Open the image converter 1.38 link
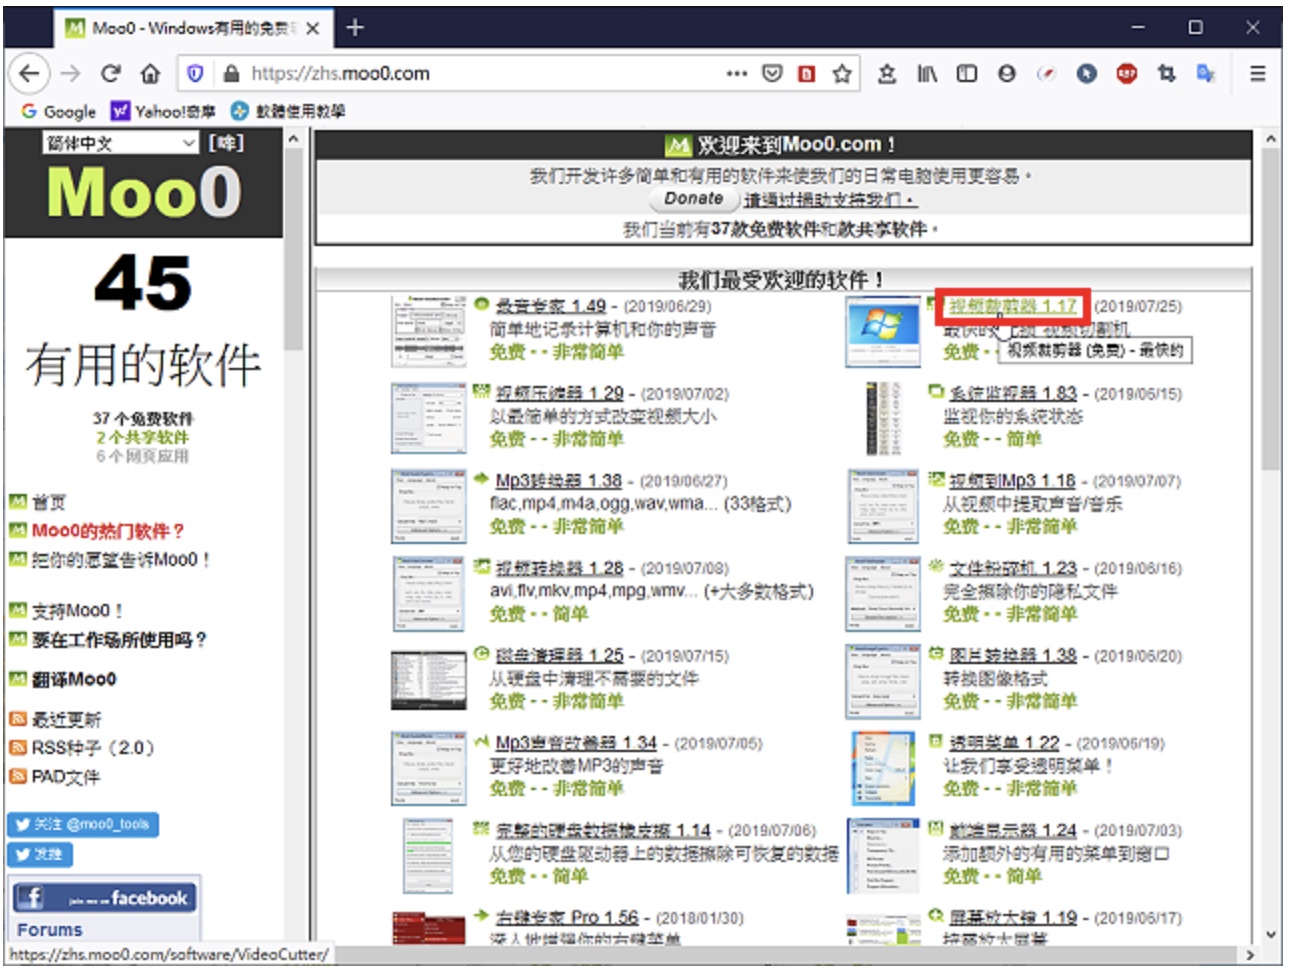The width and height of the screenshot is (1298, 970). tap(1012, 656)
